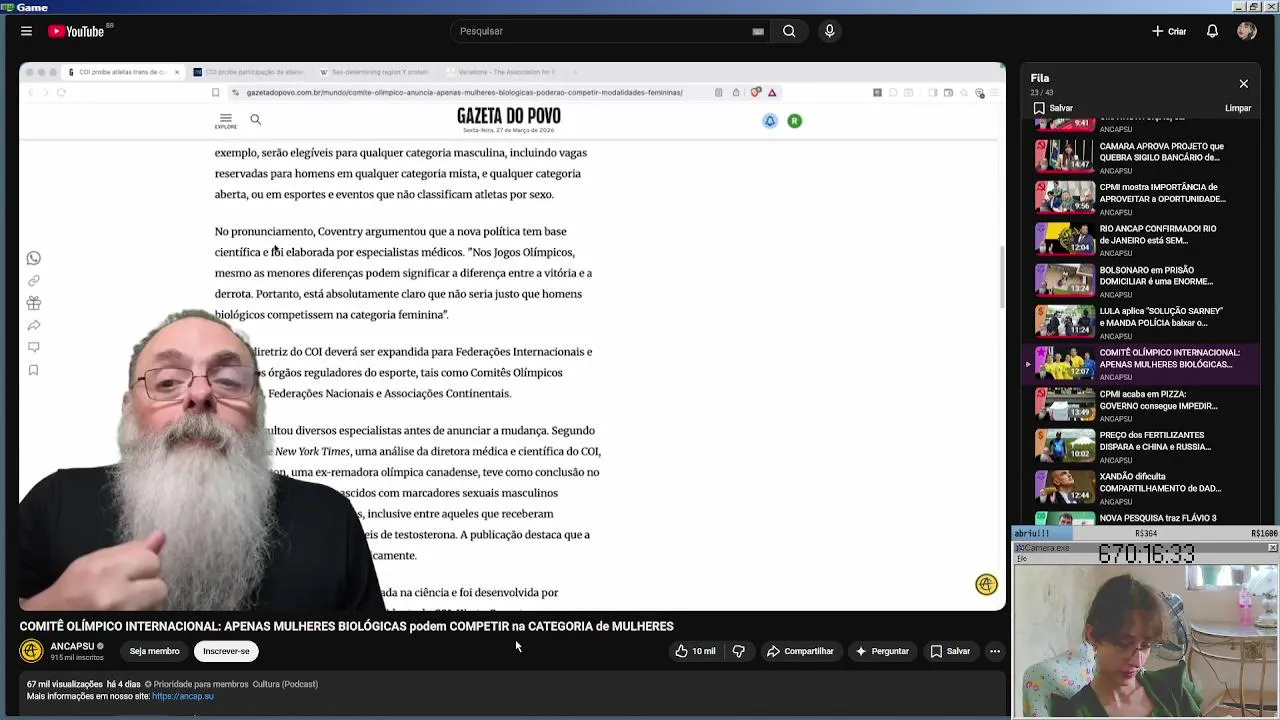Click the search icon on Gazeta page

pos(255,119)
